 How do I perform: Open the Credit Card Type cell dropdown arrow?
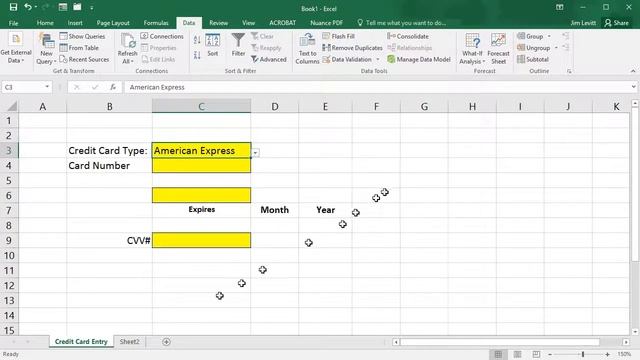click(x=255, y=153)
